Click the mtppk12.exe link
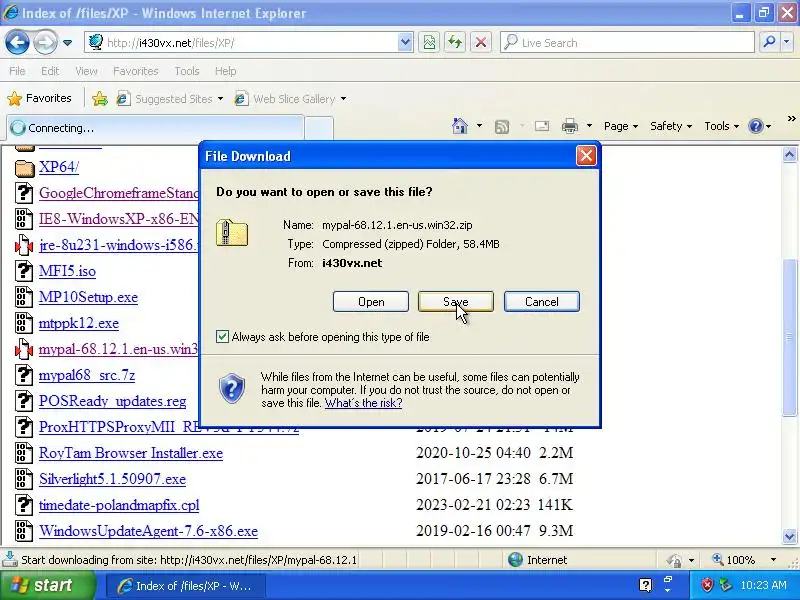This screenshot has width=800, height=600. point(79,323)
